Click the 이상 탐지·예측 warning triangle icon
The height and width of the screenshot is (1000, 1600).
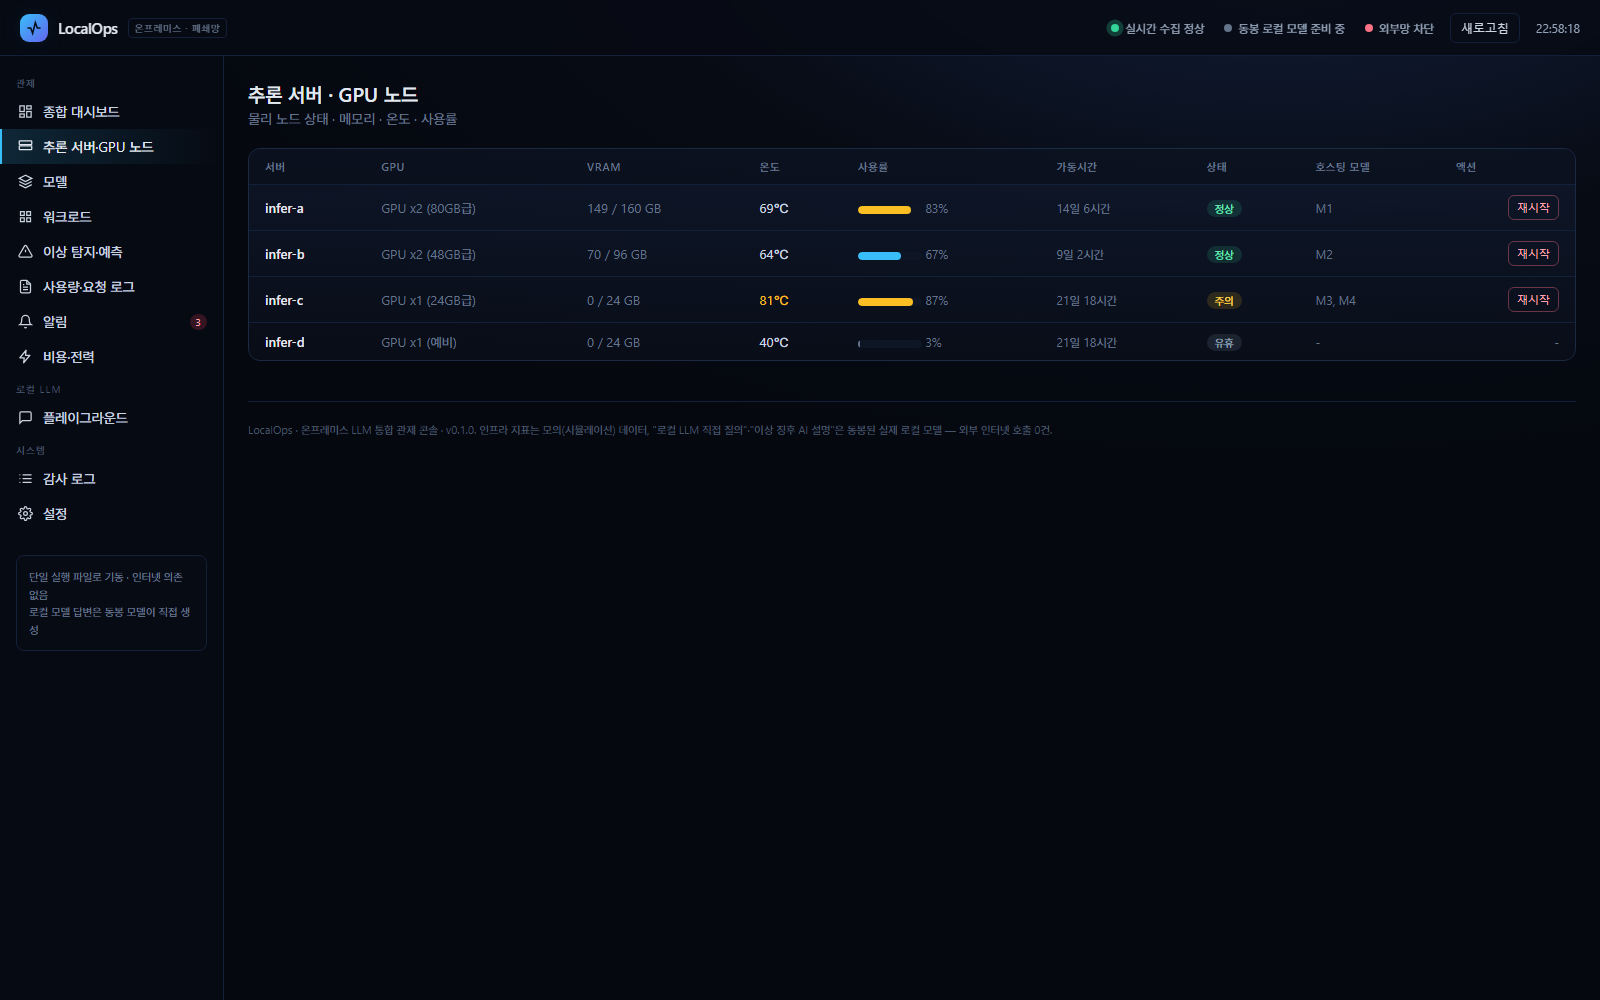(26, 252)
